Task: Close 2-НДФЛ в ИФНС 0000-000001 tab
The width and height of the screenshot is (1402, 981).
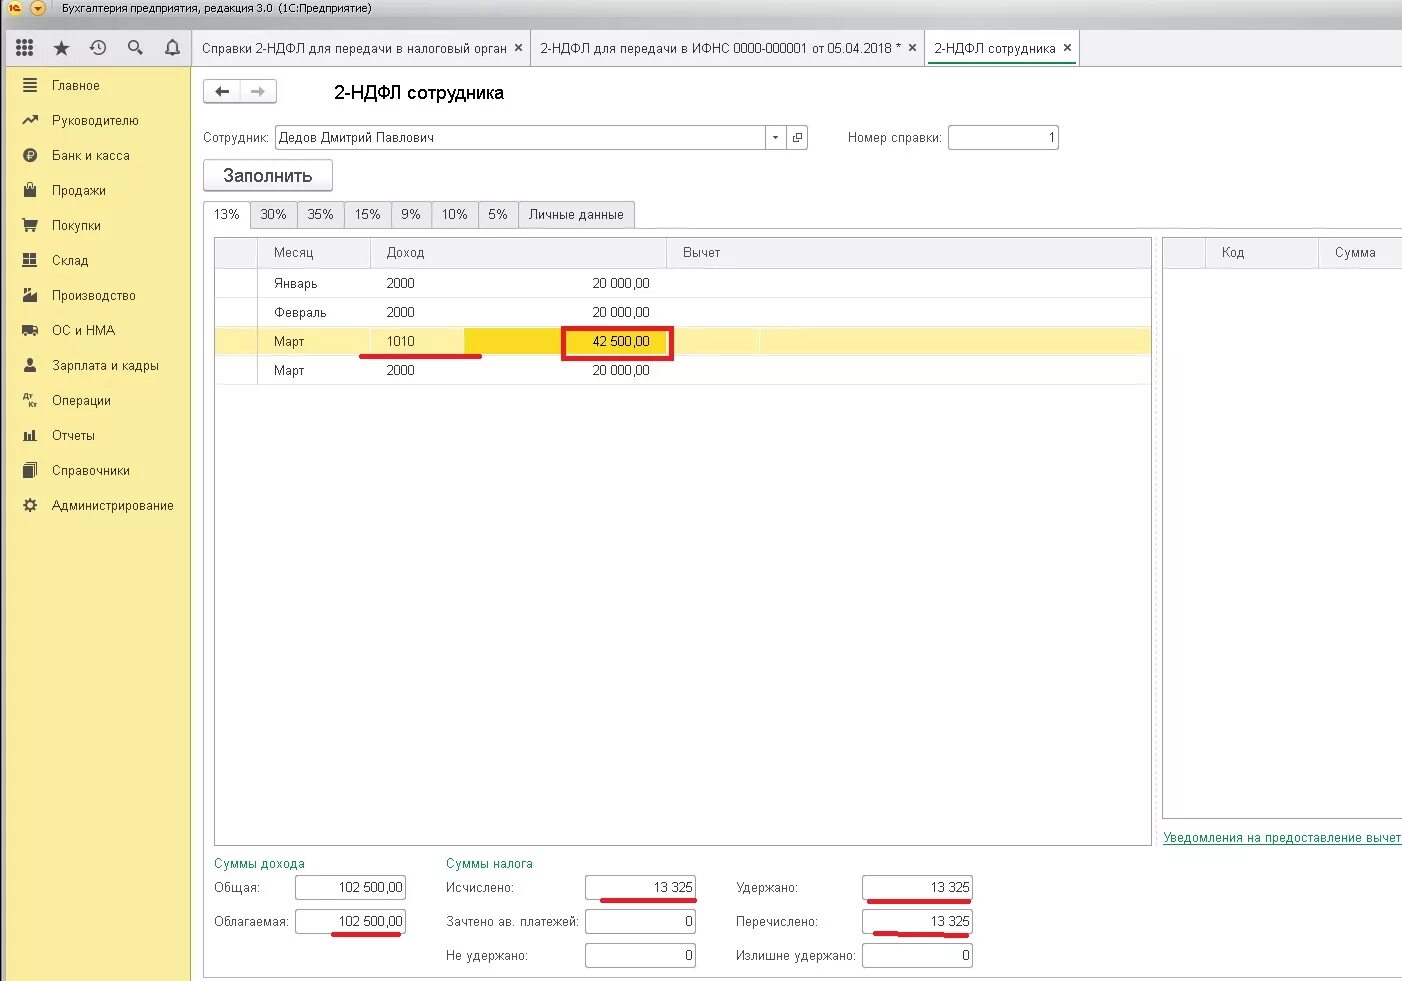Action: pyautogui.click(x=912, y=48)
